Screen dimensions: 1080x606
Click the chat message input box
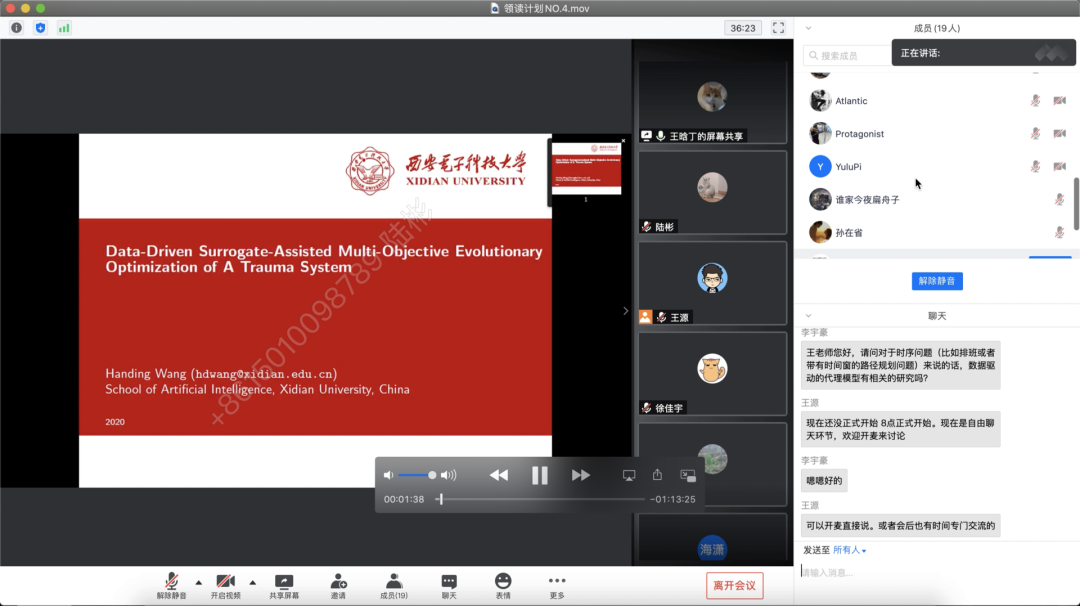[937, 572]
